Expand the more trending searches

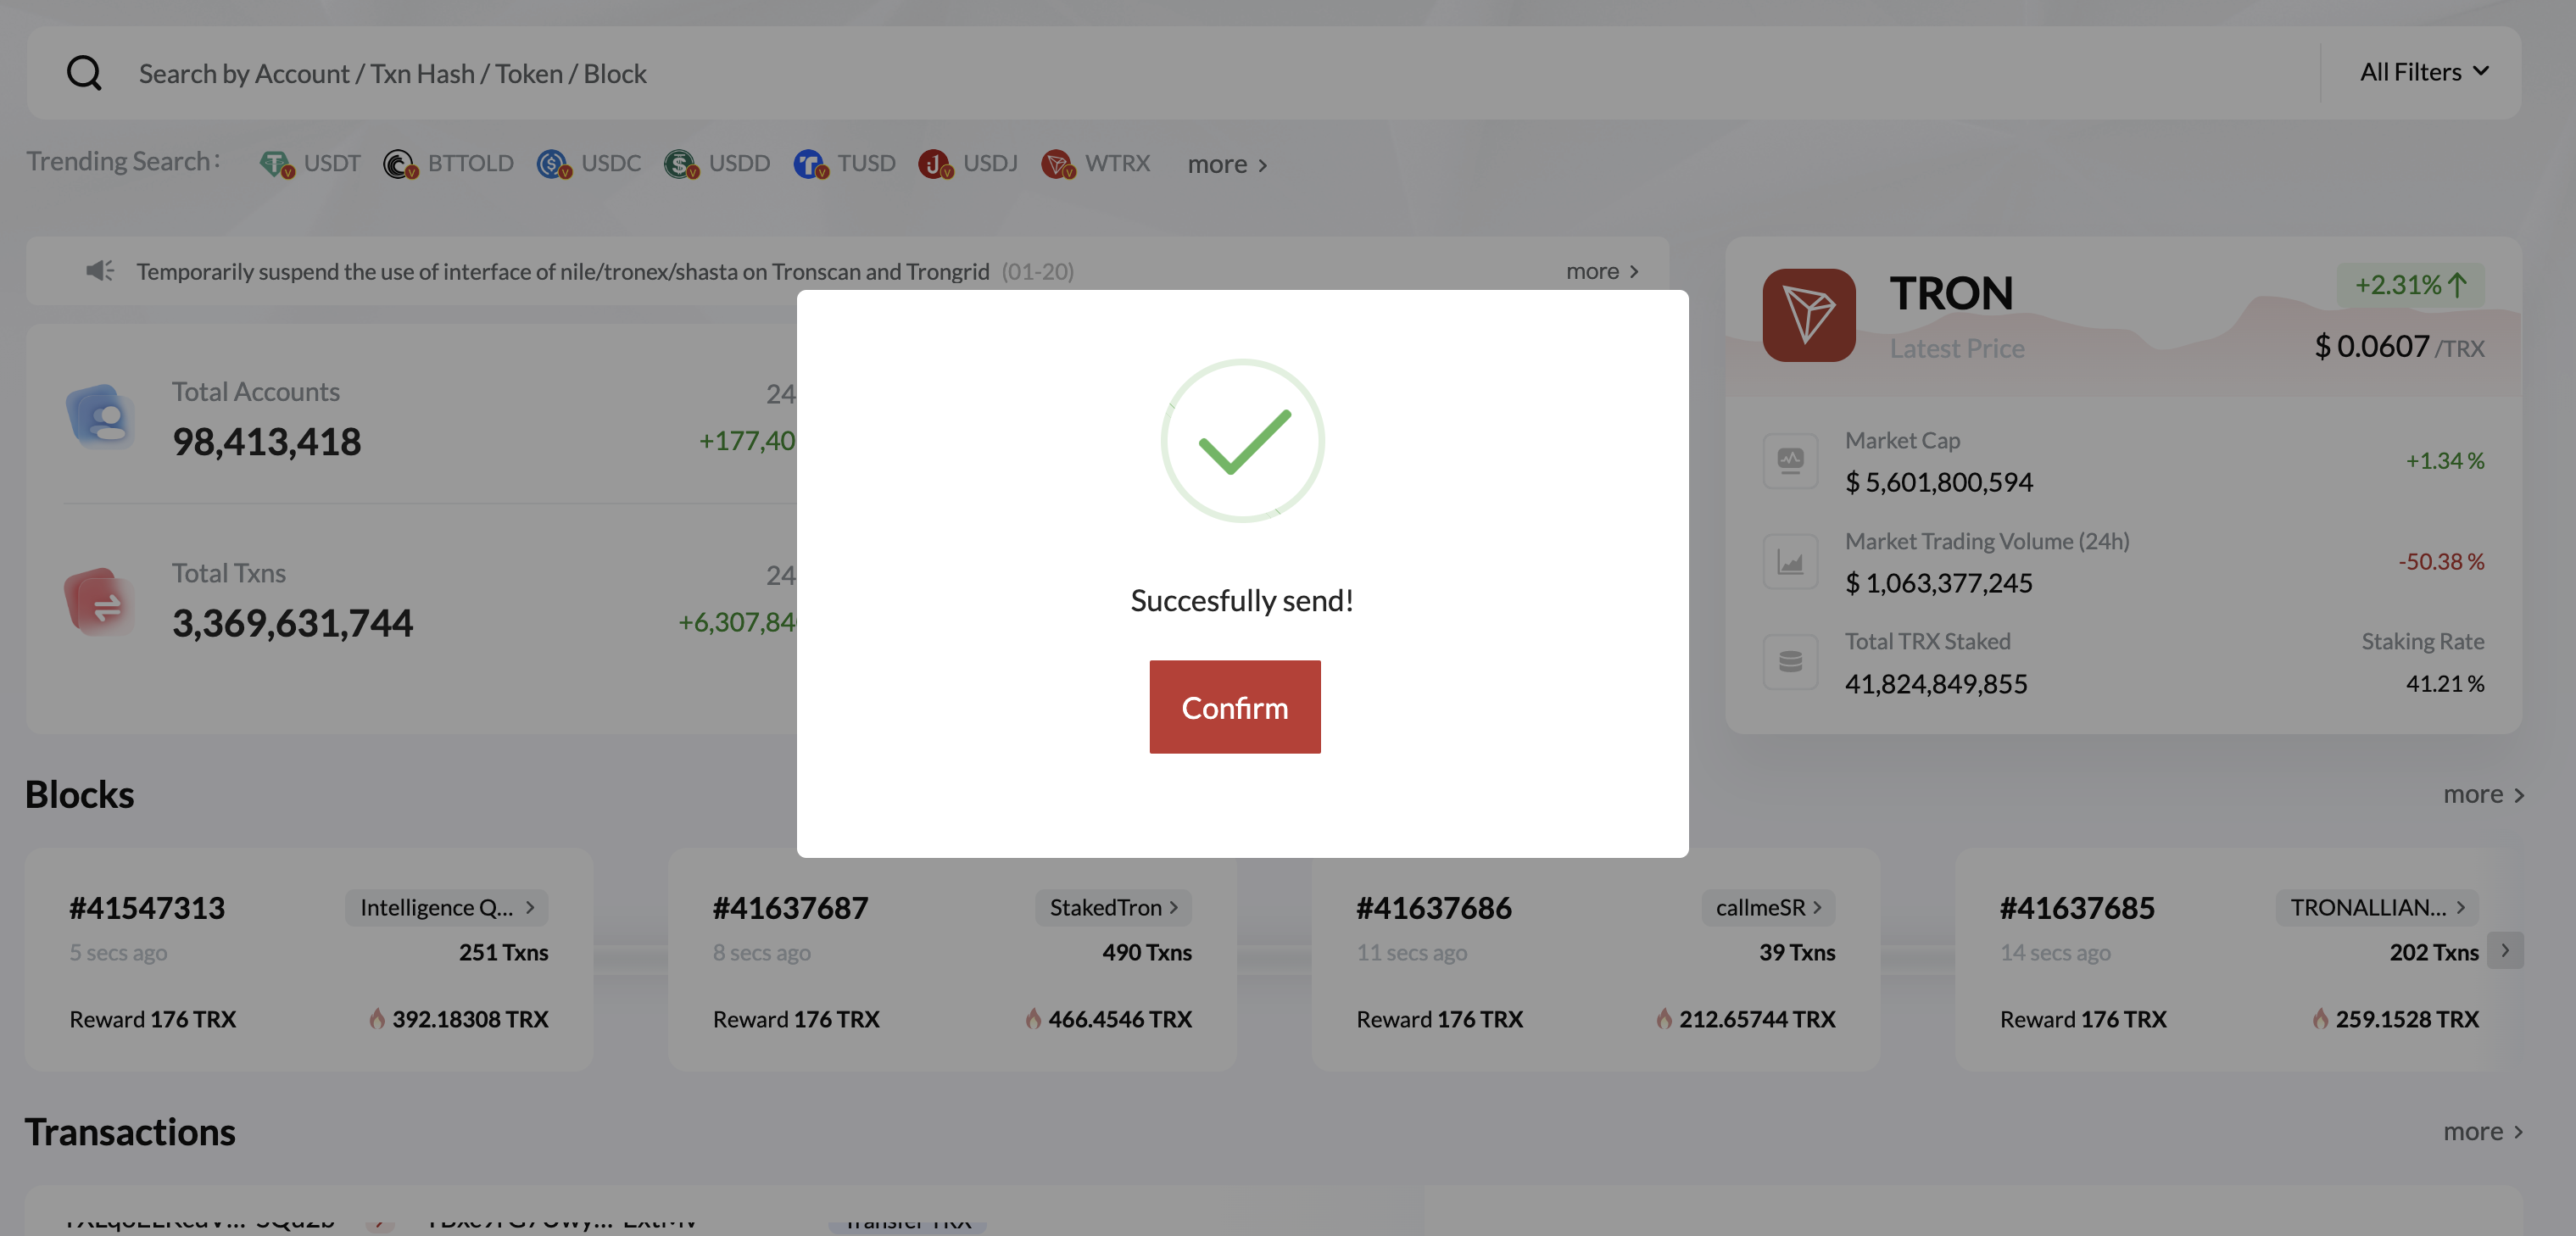1227,161
